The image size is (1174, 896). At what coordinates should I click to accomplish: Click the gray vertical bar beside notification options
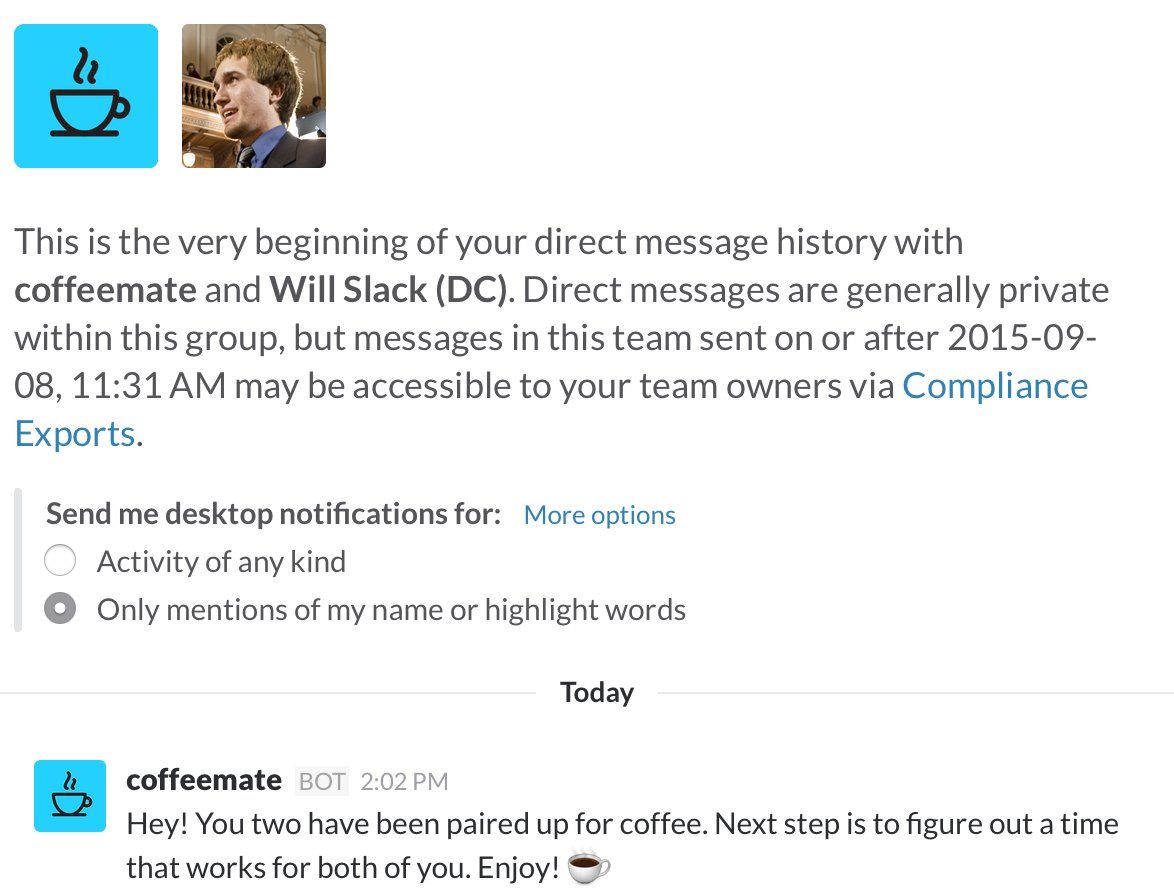(x=18, y=560)
